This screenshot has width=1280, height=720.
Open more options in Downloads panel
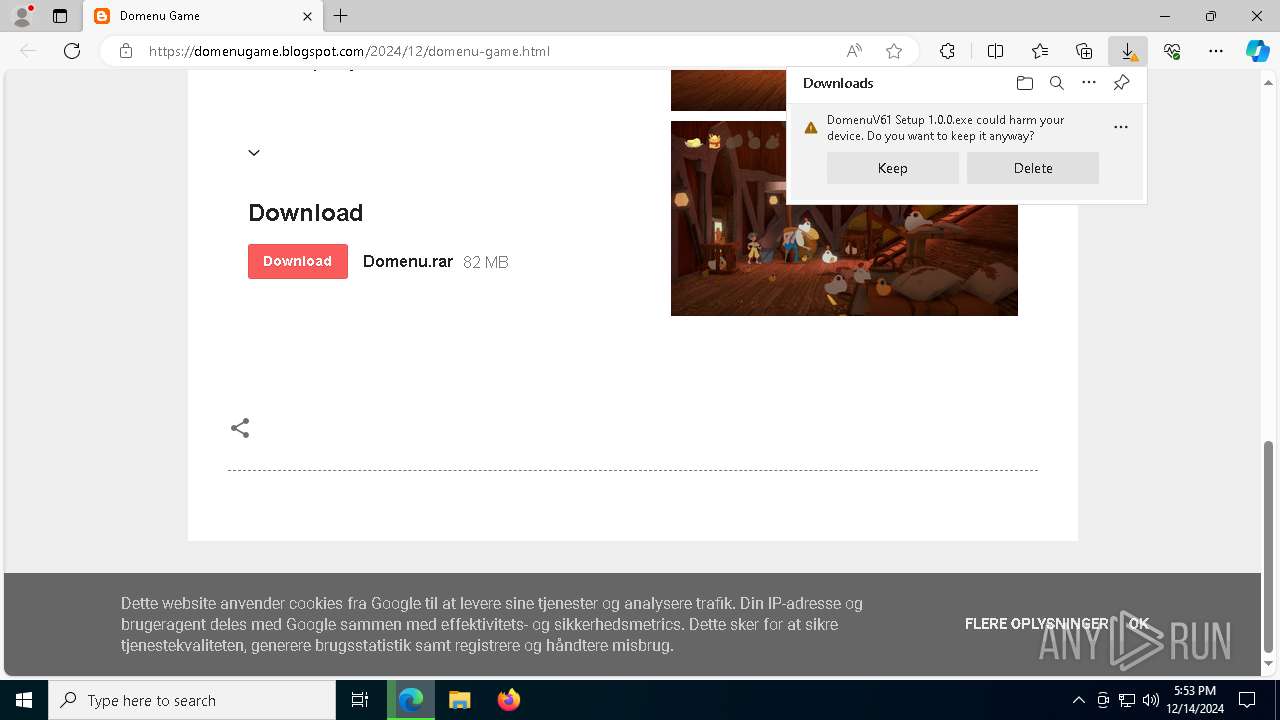[x=1089, y=83]
